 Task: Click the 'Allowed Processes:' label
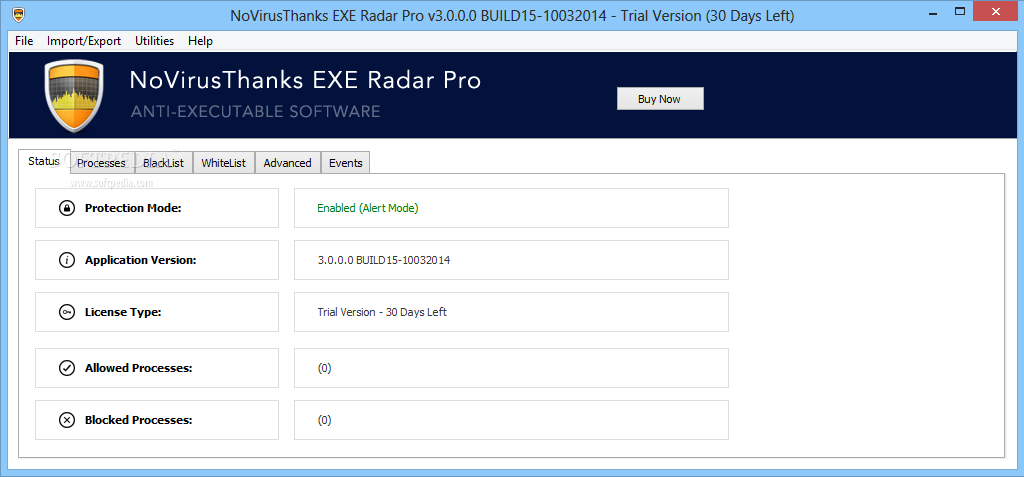(x=138, y=368)
